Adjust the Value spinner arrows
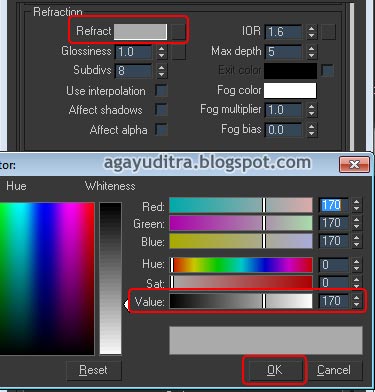Screen dimensions: 375x392 pyautogui.click(x=356, y=301)
